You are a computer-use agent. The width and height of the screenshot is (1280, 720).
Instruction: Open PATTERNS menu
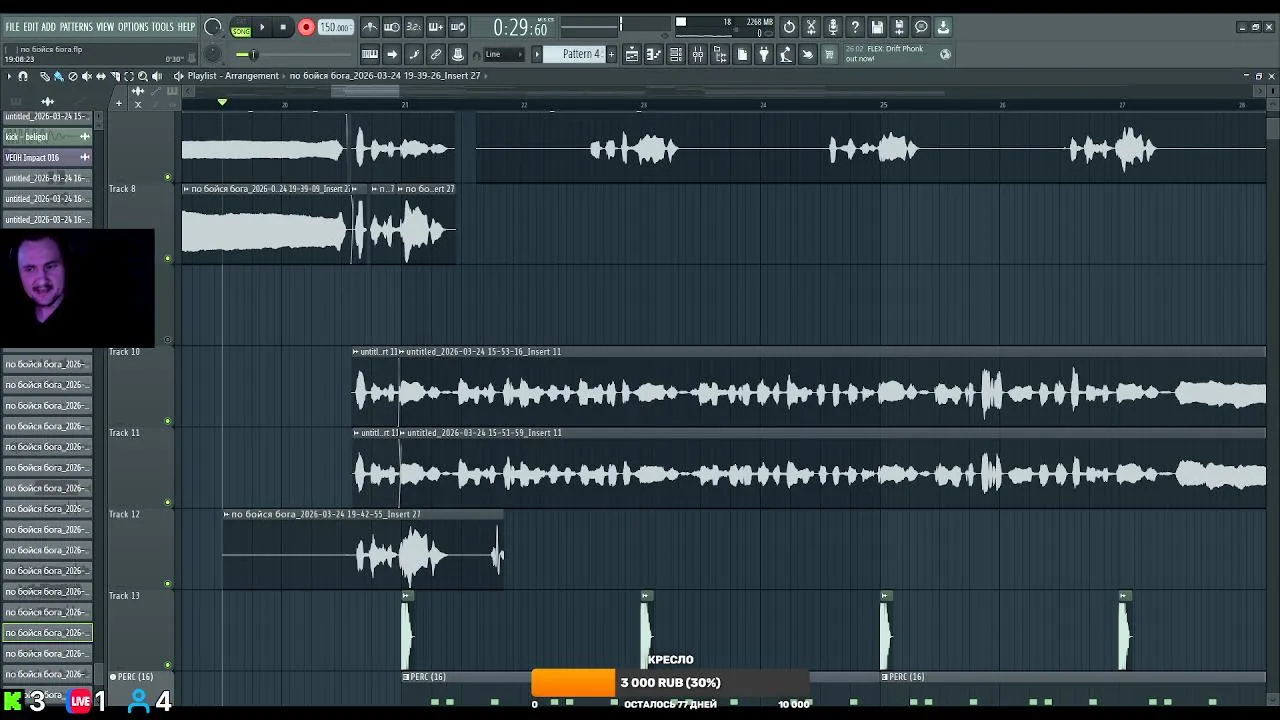tap(75, 27)
